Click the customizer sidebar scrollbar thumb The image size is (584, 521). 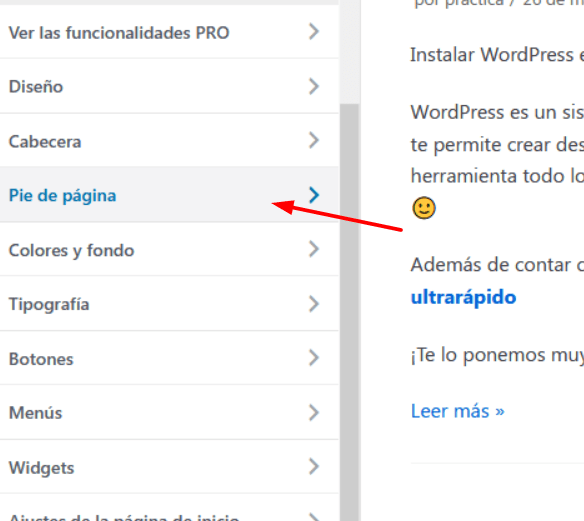[349, 312]
